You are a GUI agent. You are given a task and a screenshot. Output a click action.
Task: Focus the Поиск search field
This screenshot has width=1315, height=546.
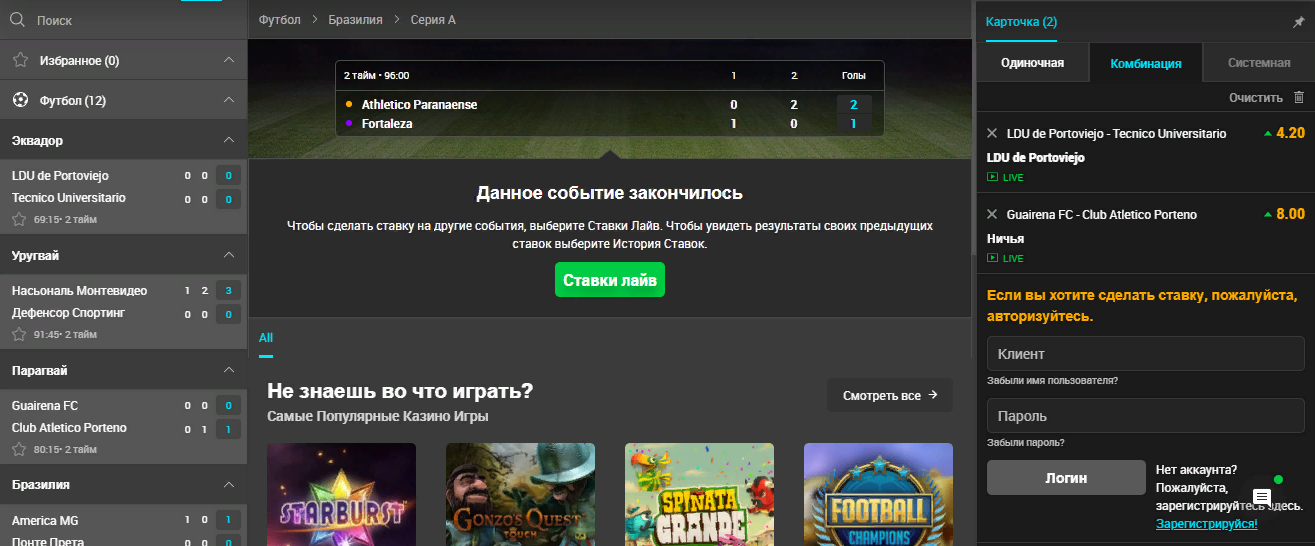123,19
